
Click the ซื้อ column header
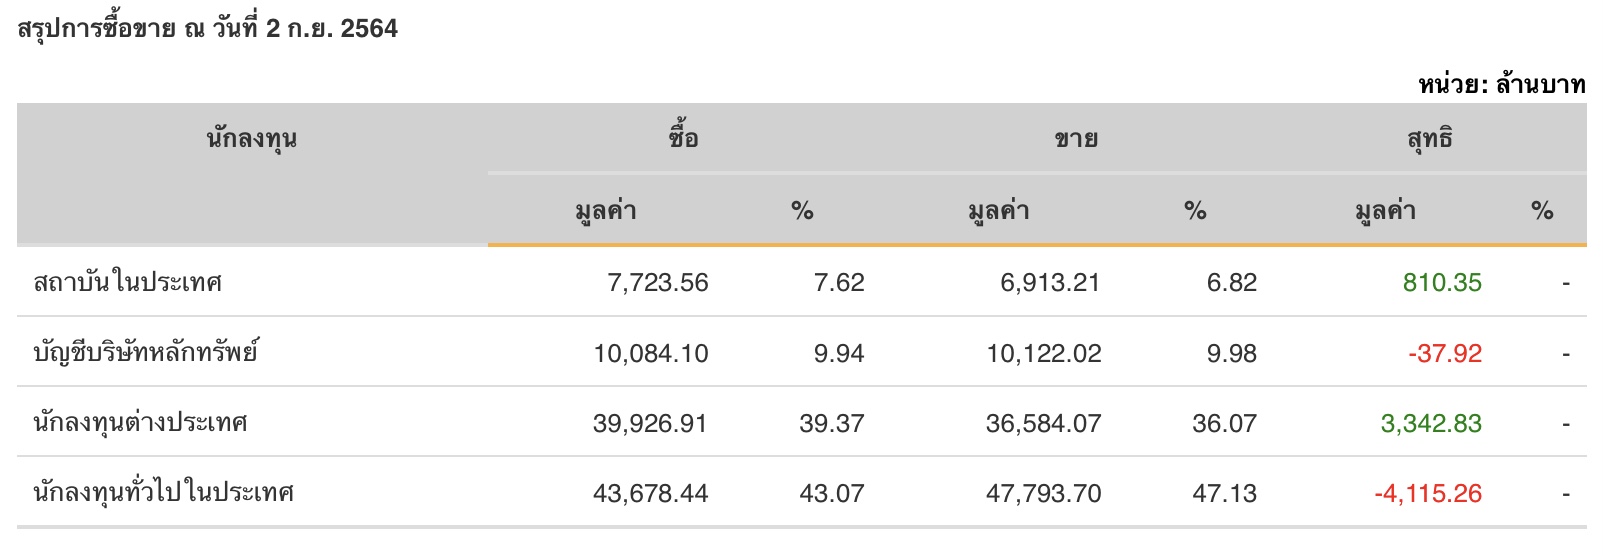point(684,137)
